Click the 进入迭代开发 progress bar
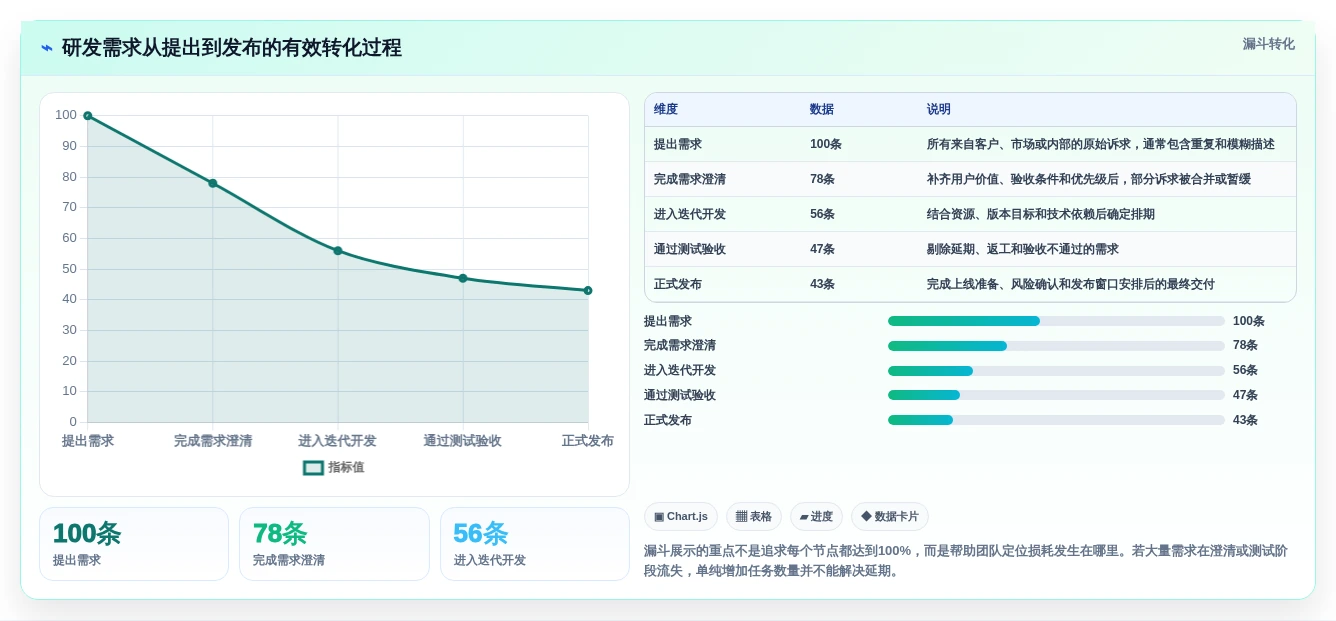This screenshot has height=621, width=1336. pyautogui.click(x=1056, y=371)
